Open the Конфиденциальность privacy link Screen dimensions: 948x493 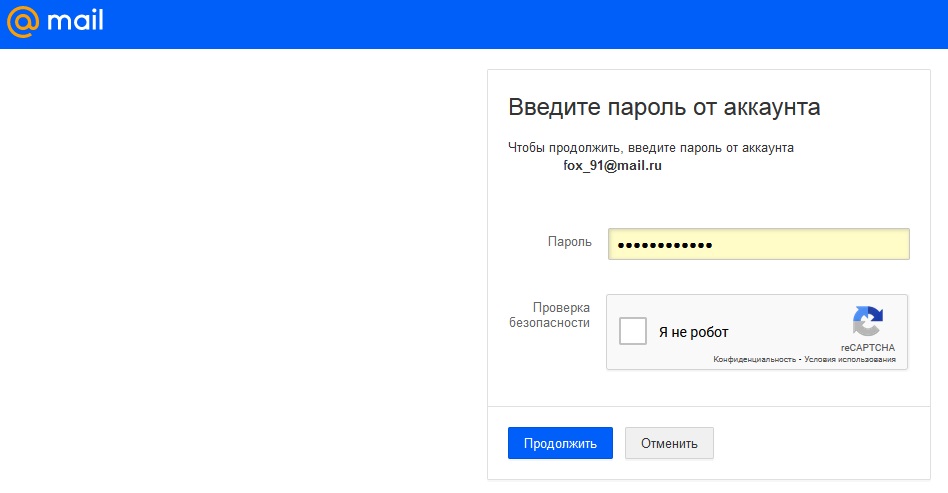tap(755, 359)
